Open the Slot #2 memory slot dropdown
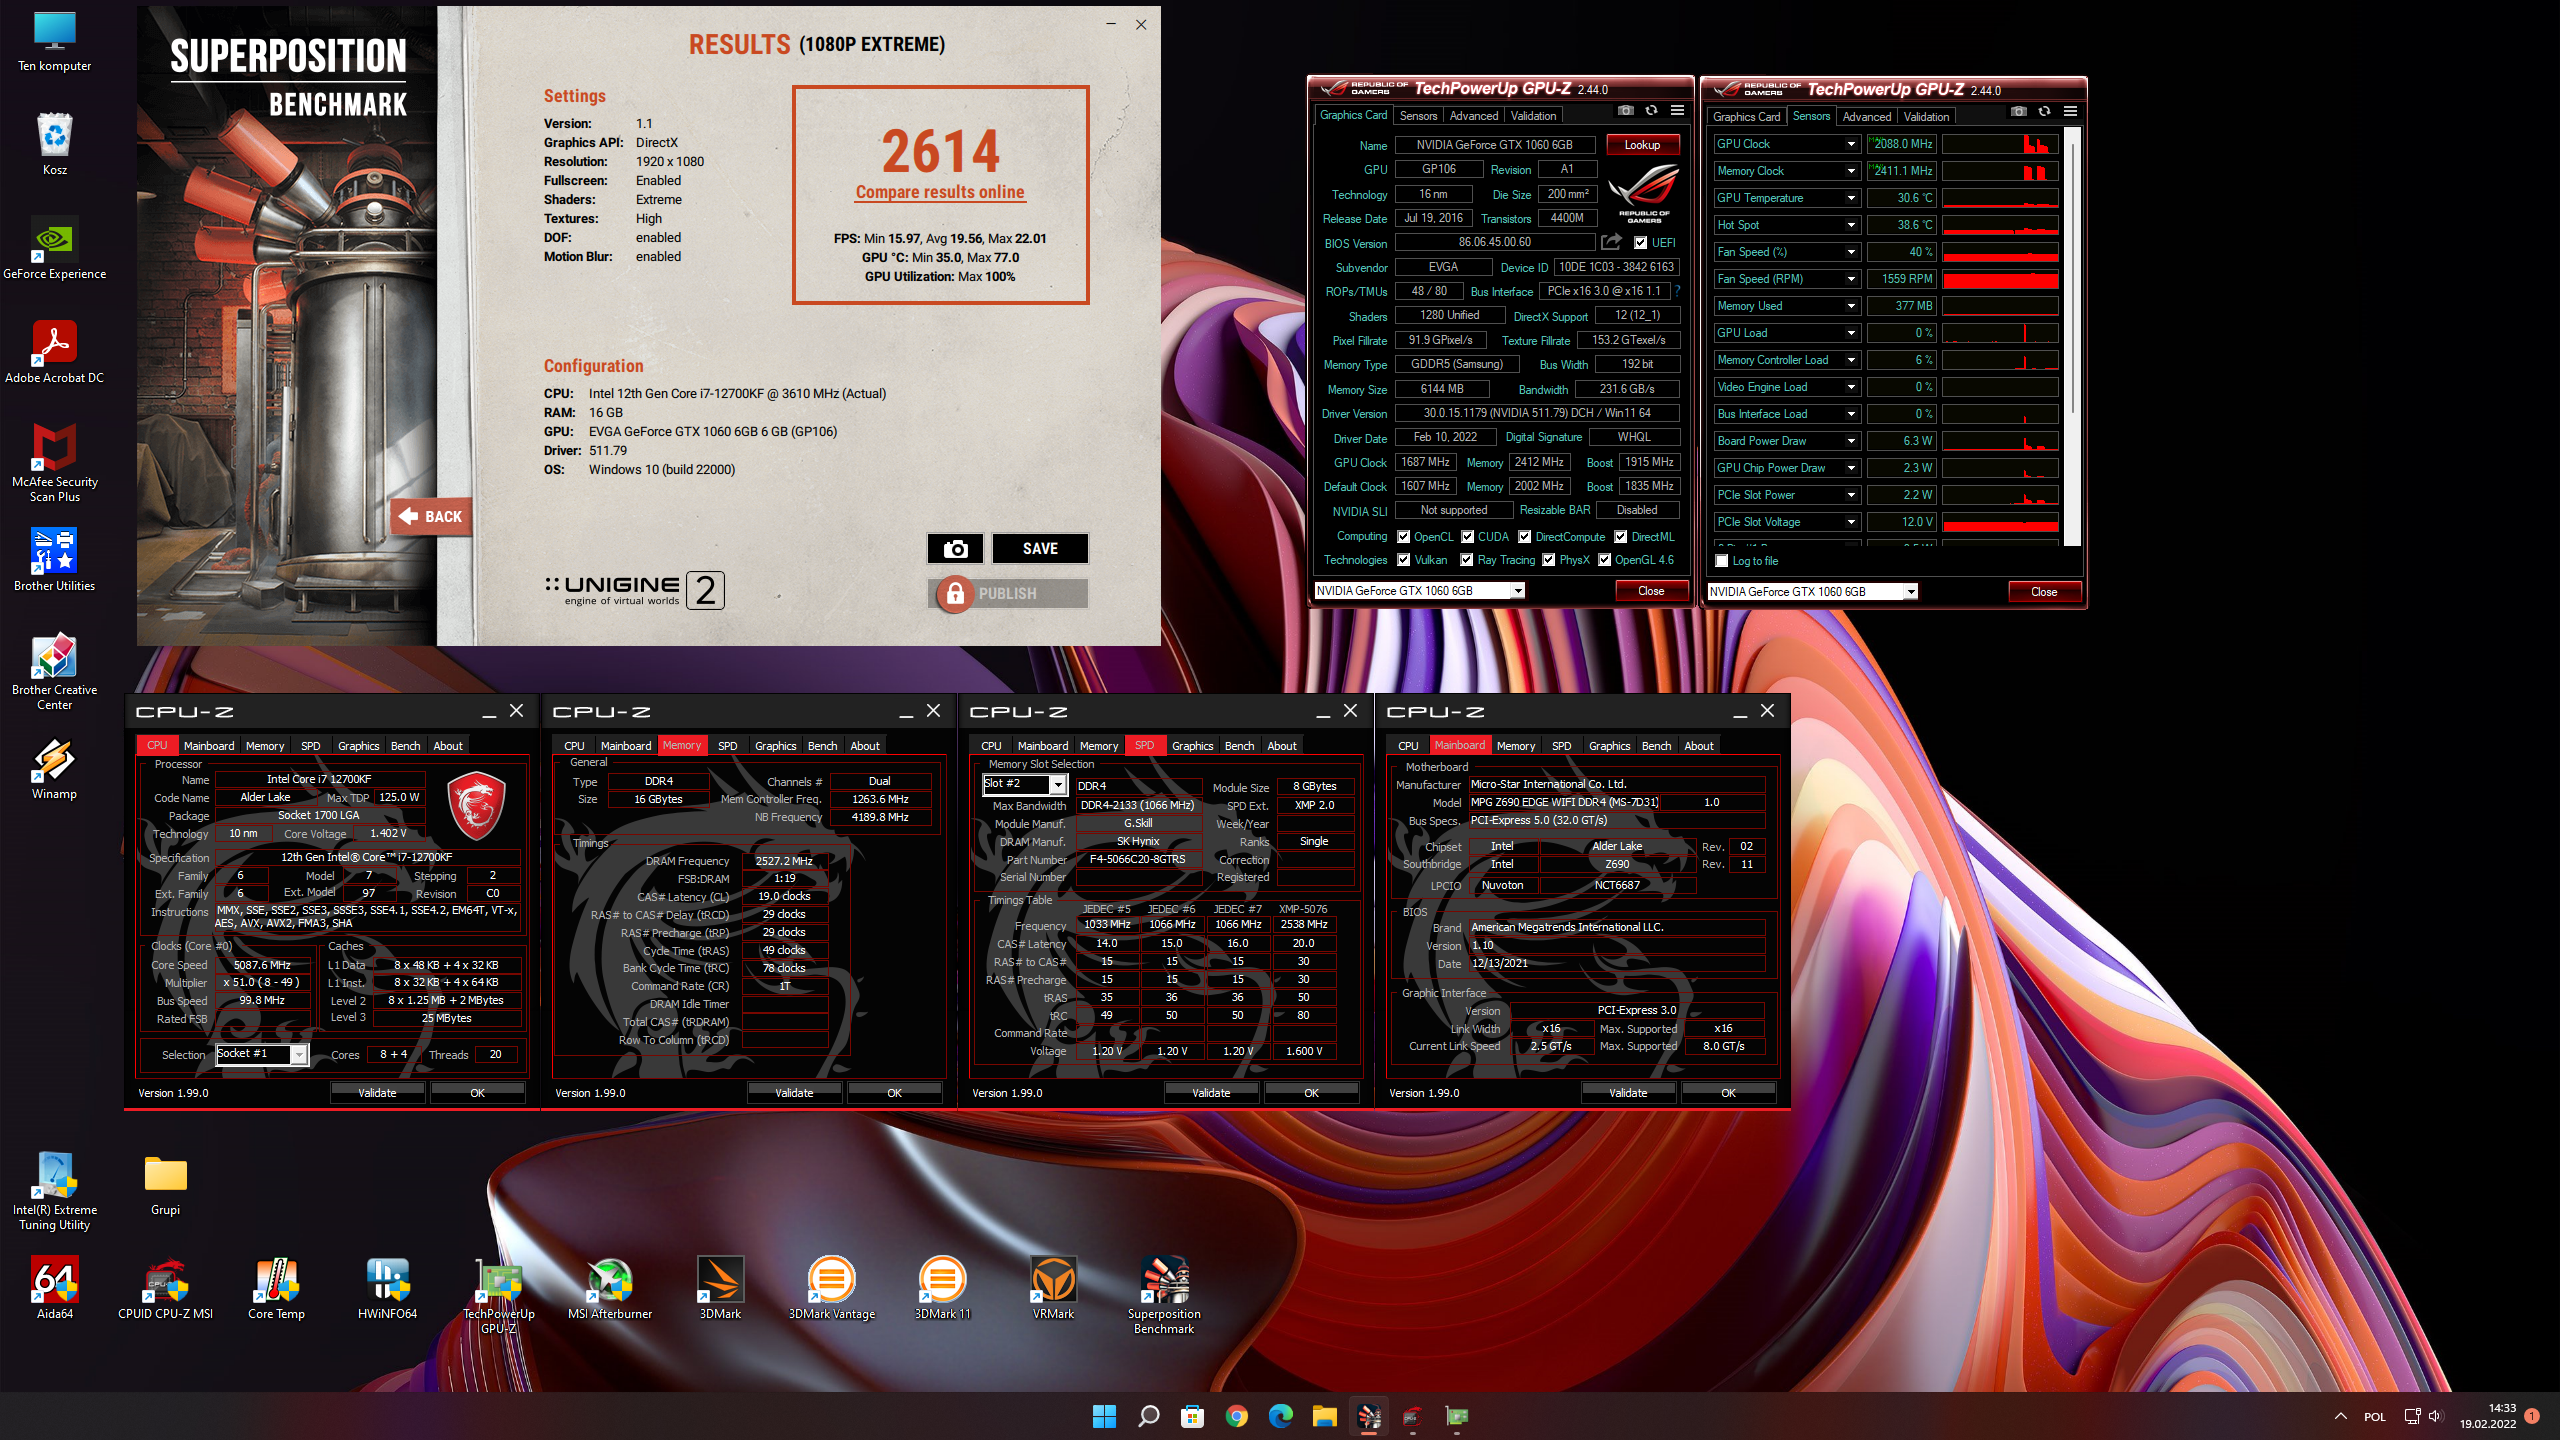The width and height of the screenshot is (2560, 1440). point(1058,784)
